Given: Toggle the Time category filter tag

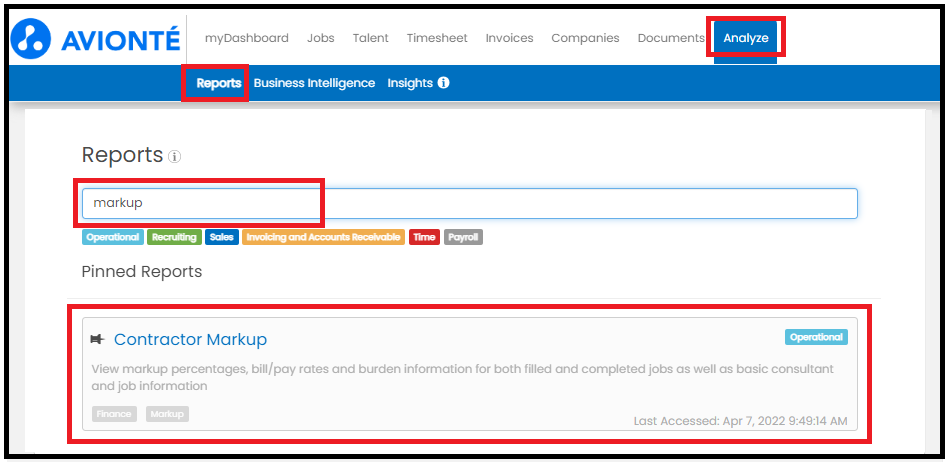Looking at the screenshot, I should [x=424, y=237].
